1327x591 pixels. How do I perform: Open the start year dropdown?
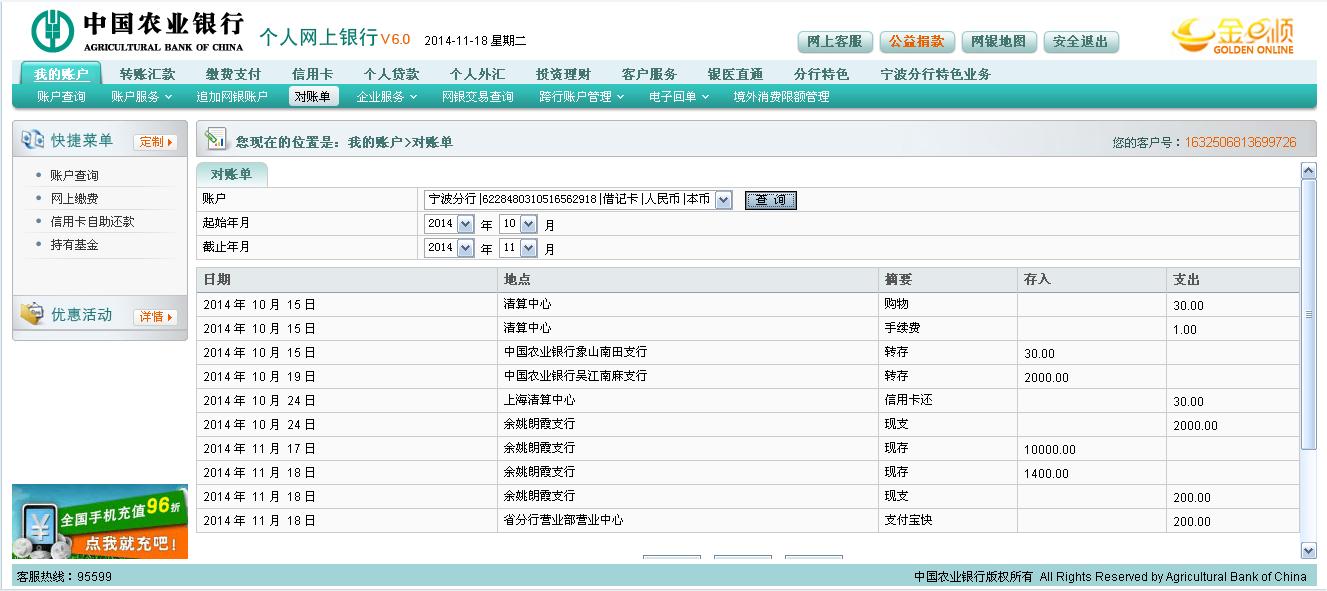pos(465,224)
